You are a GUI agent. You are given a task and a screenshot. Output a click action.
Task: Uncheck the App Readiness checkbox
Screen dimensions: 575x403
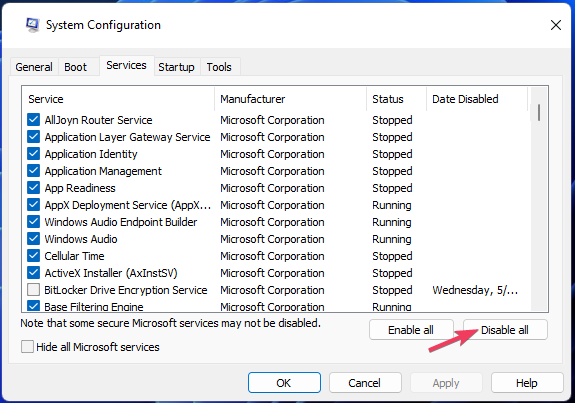click(33, 188)
